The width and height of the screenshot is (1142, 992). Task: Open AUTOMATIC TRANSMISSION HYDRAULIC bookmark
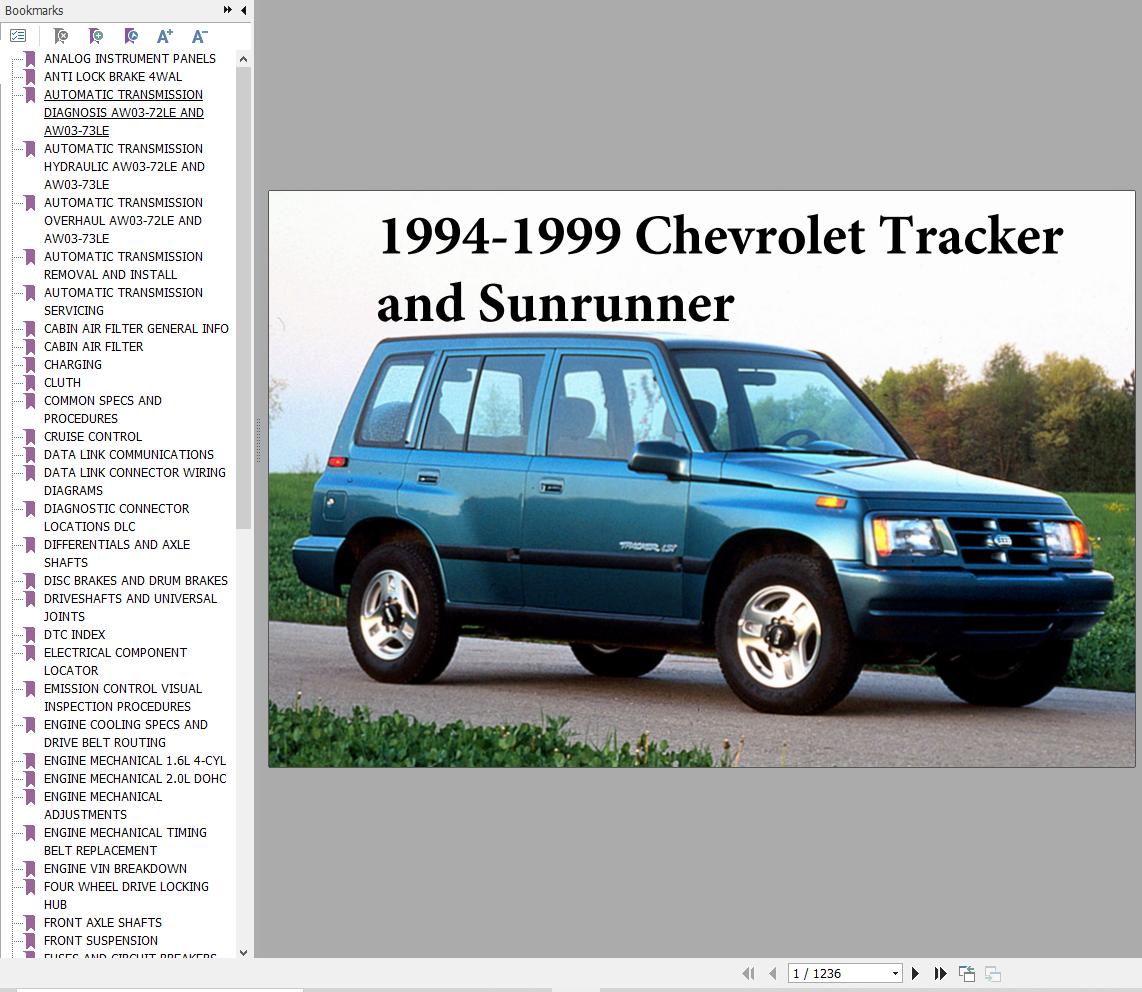(124, 166)
